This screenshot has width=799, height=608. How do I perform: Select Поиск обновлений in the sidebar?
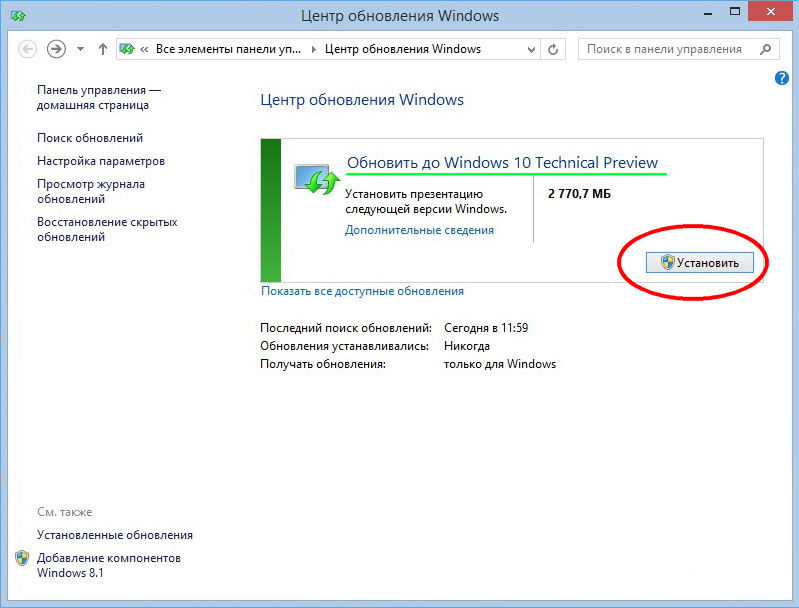pos(90,138)
